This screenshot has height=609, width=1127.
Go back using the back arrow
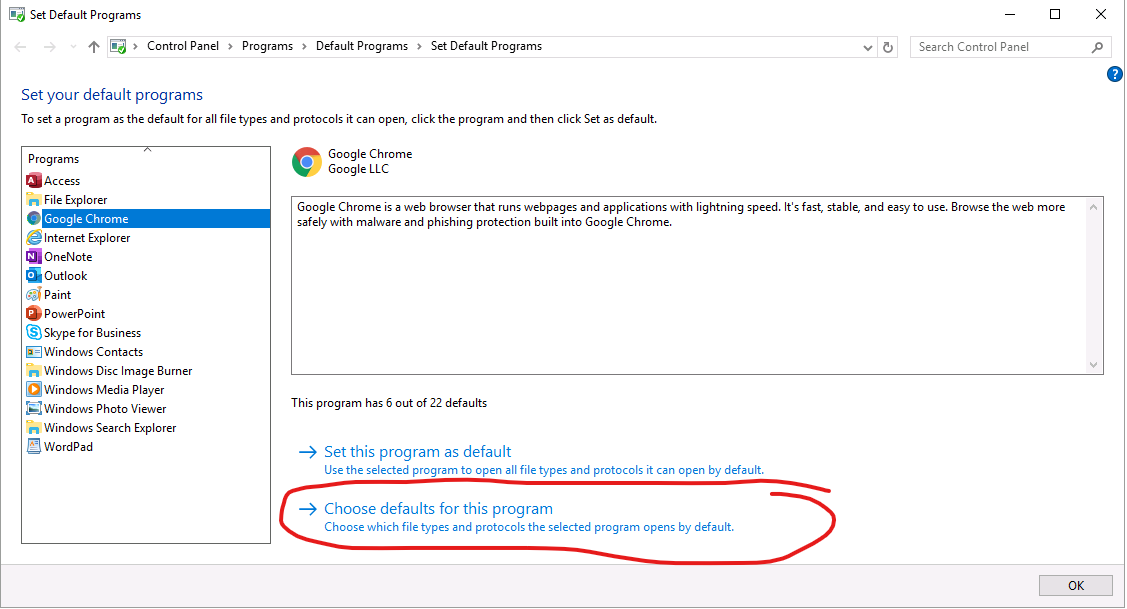point(20,47)
